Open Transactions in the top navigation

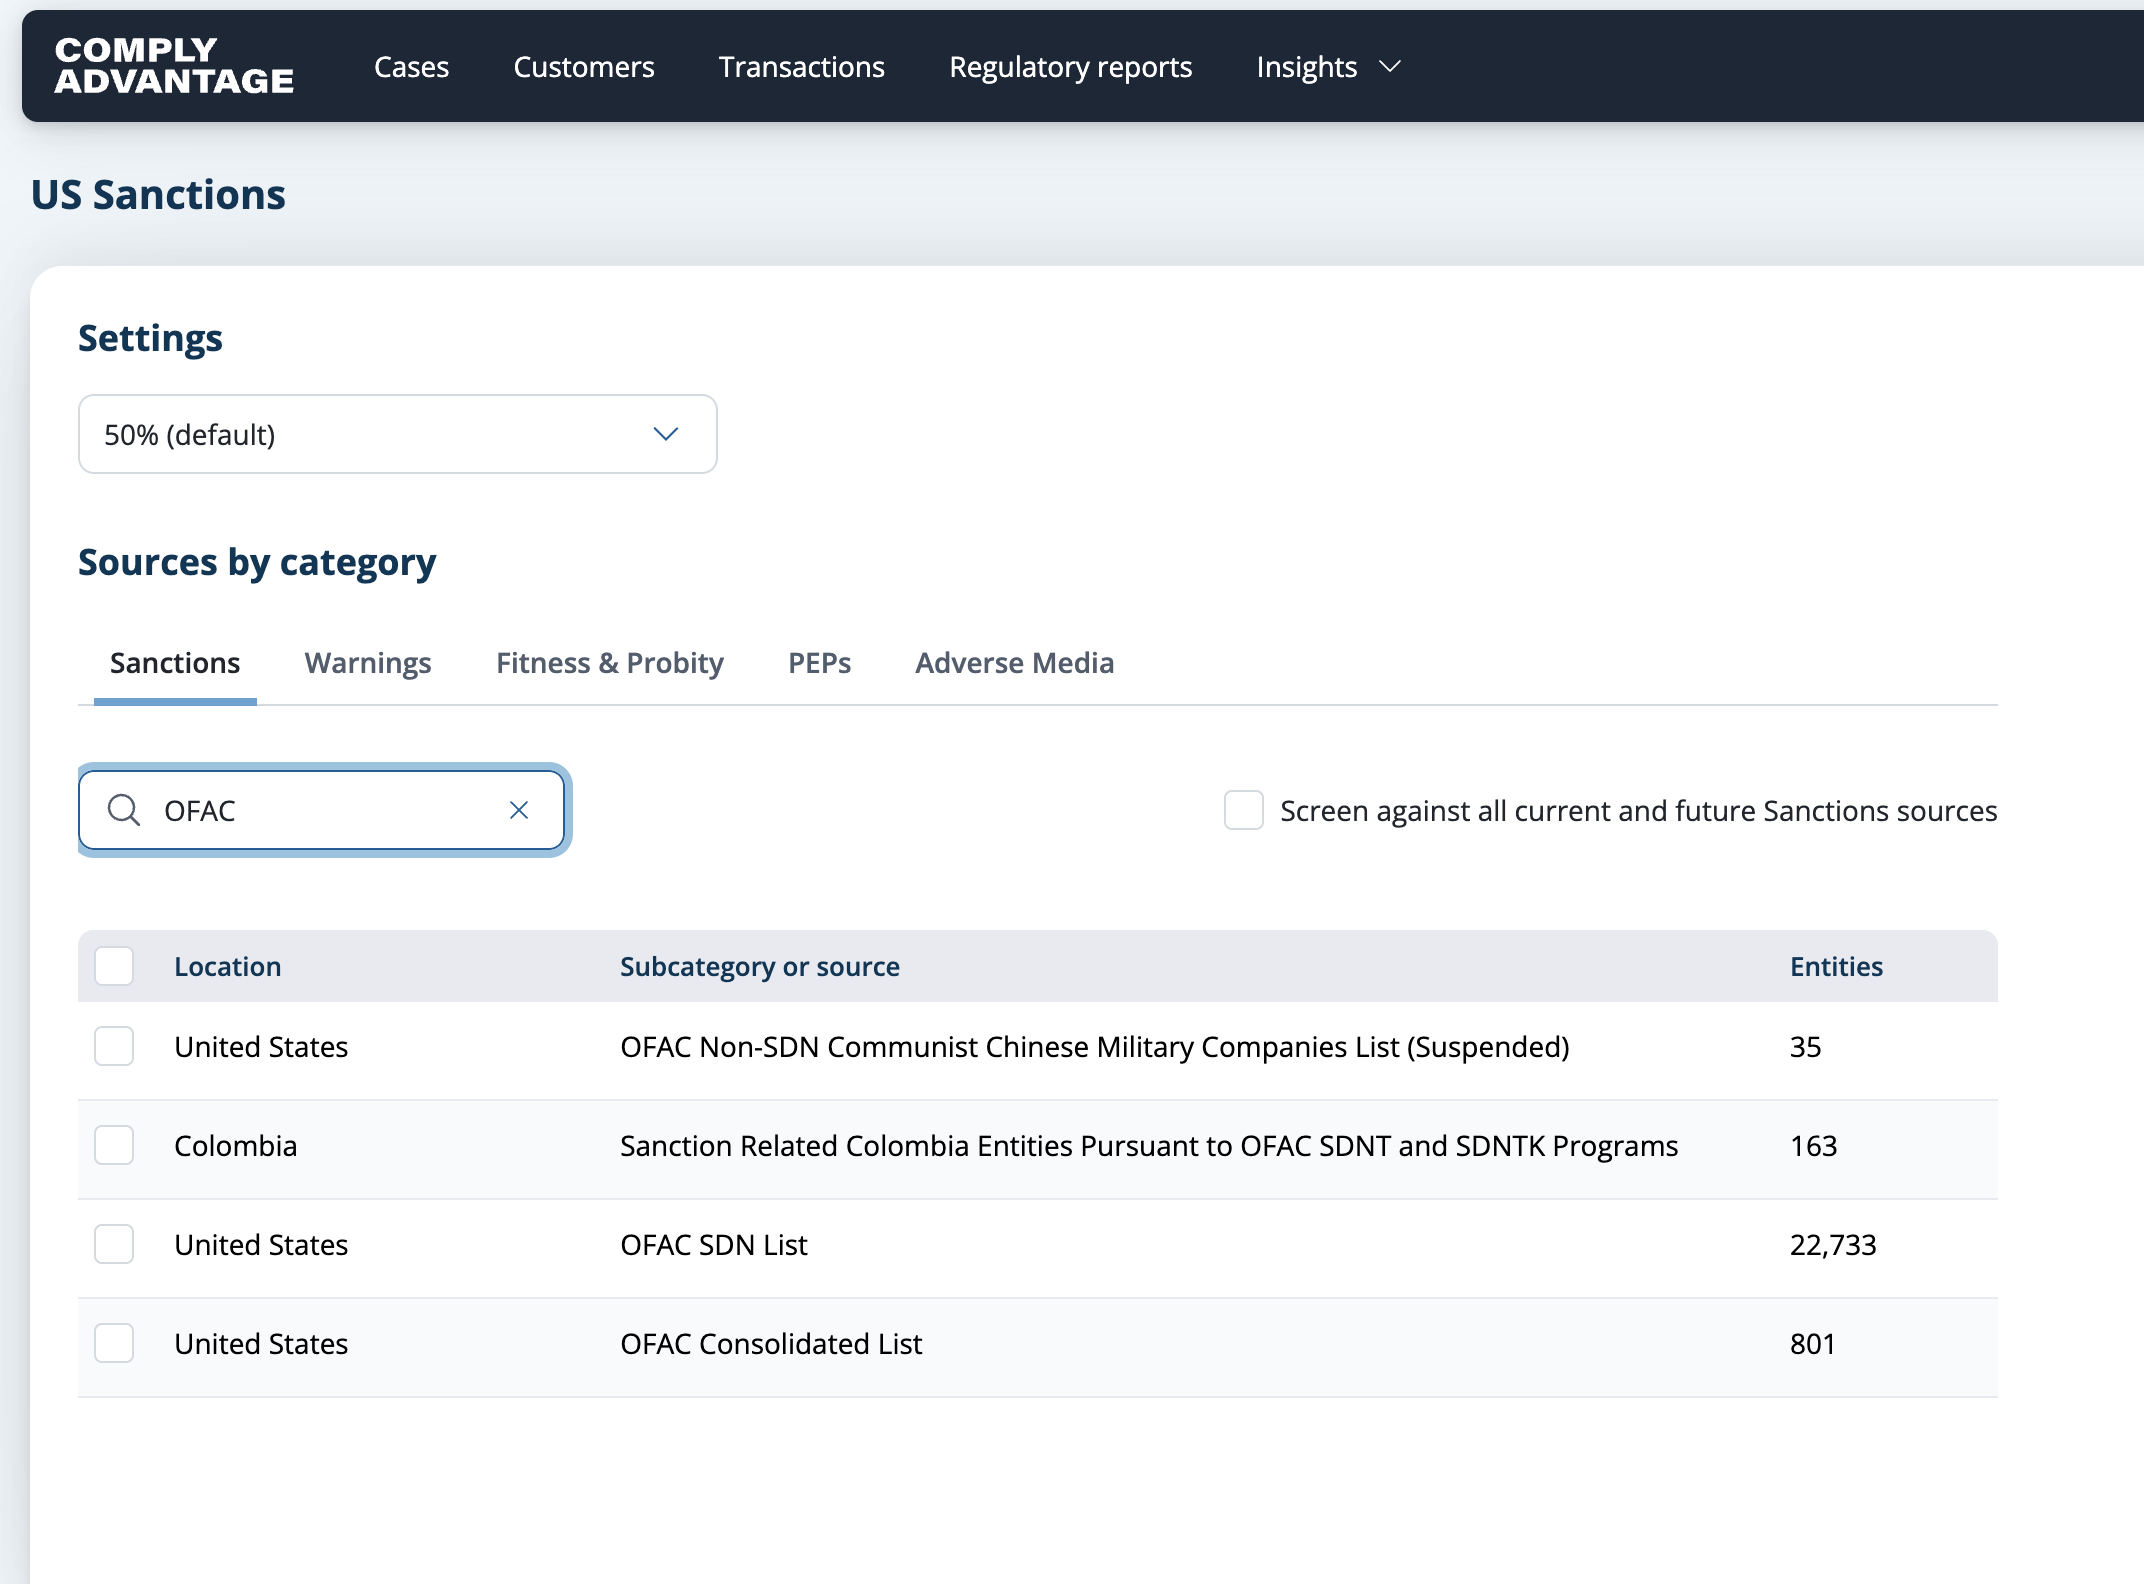pyautogui.click(x=802, y=67)
